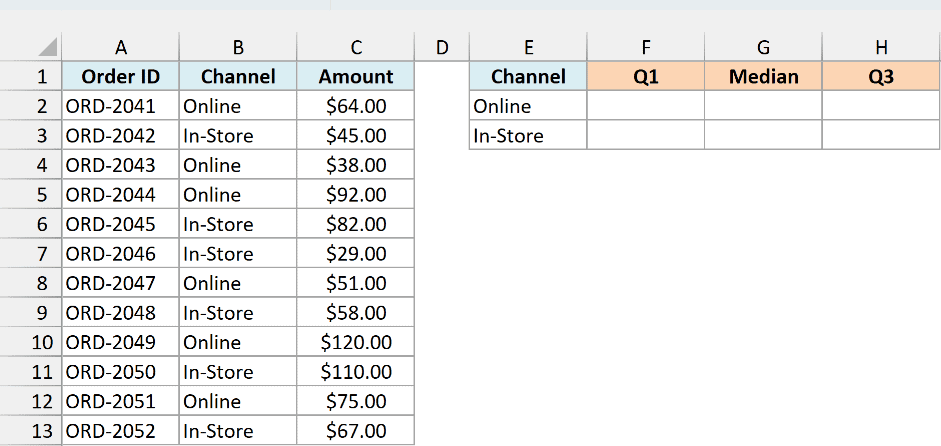This screenshot has width=941, height=446.
Task: Select row 1 header
Action: 31,76
